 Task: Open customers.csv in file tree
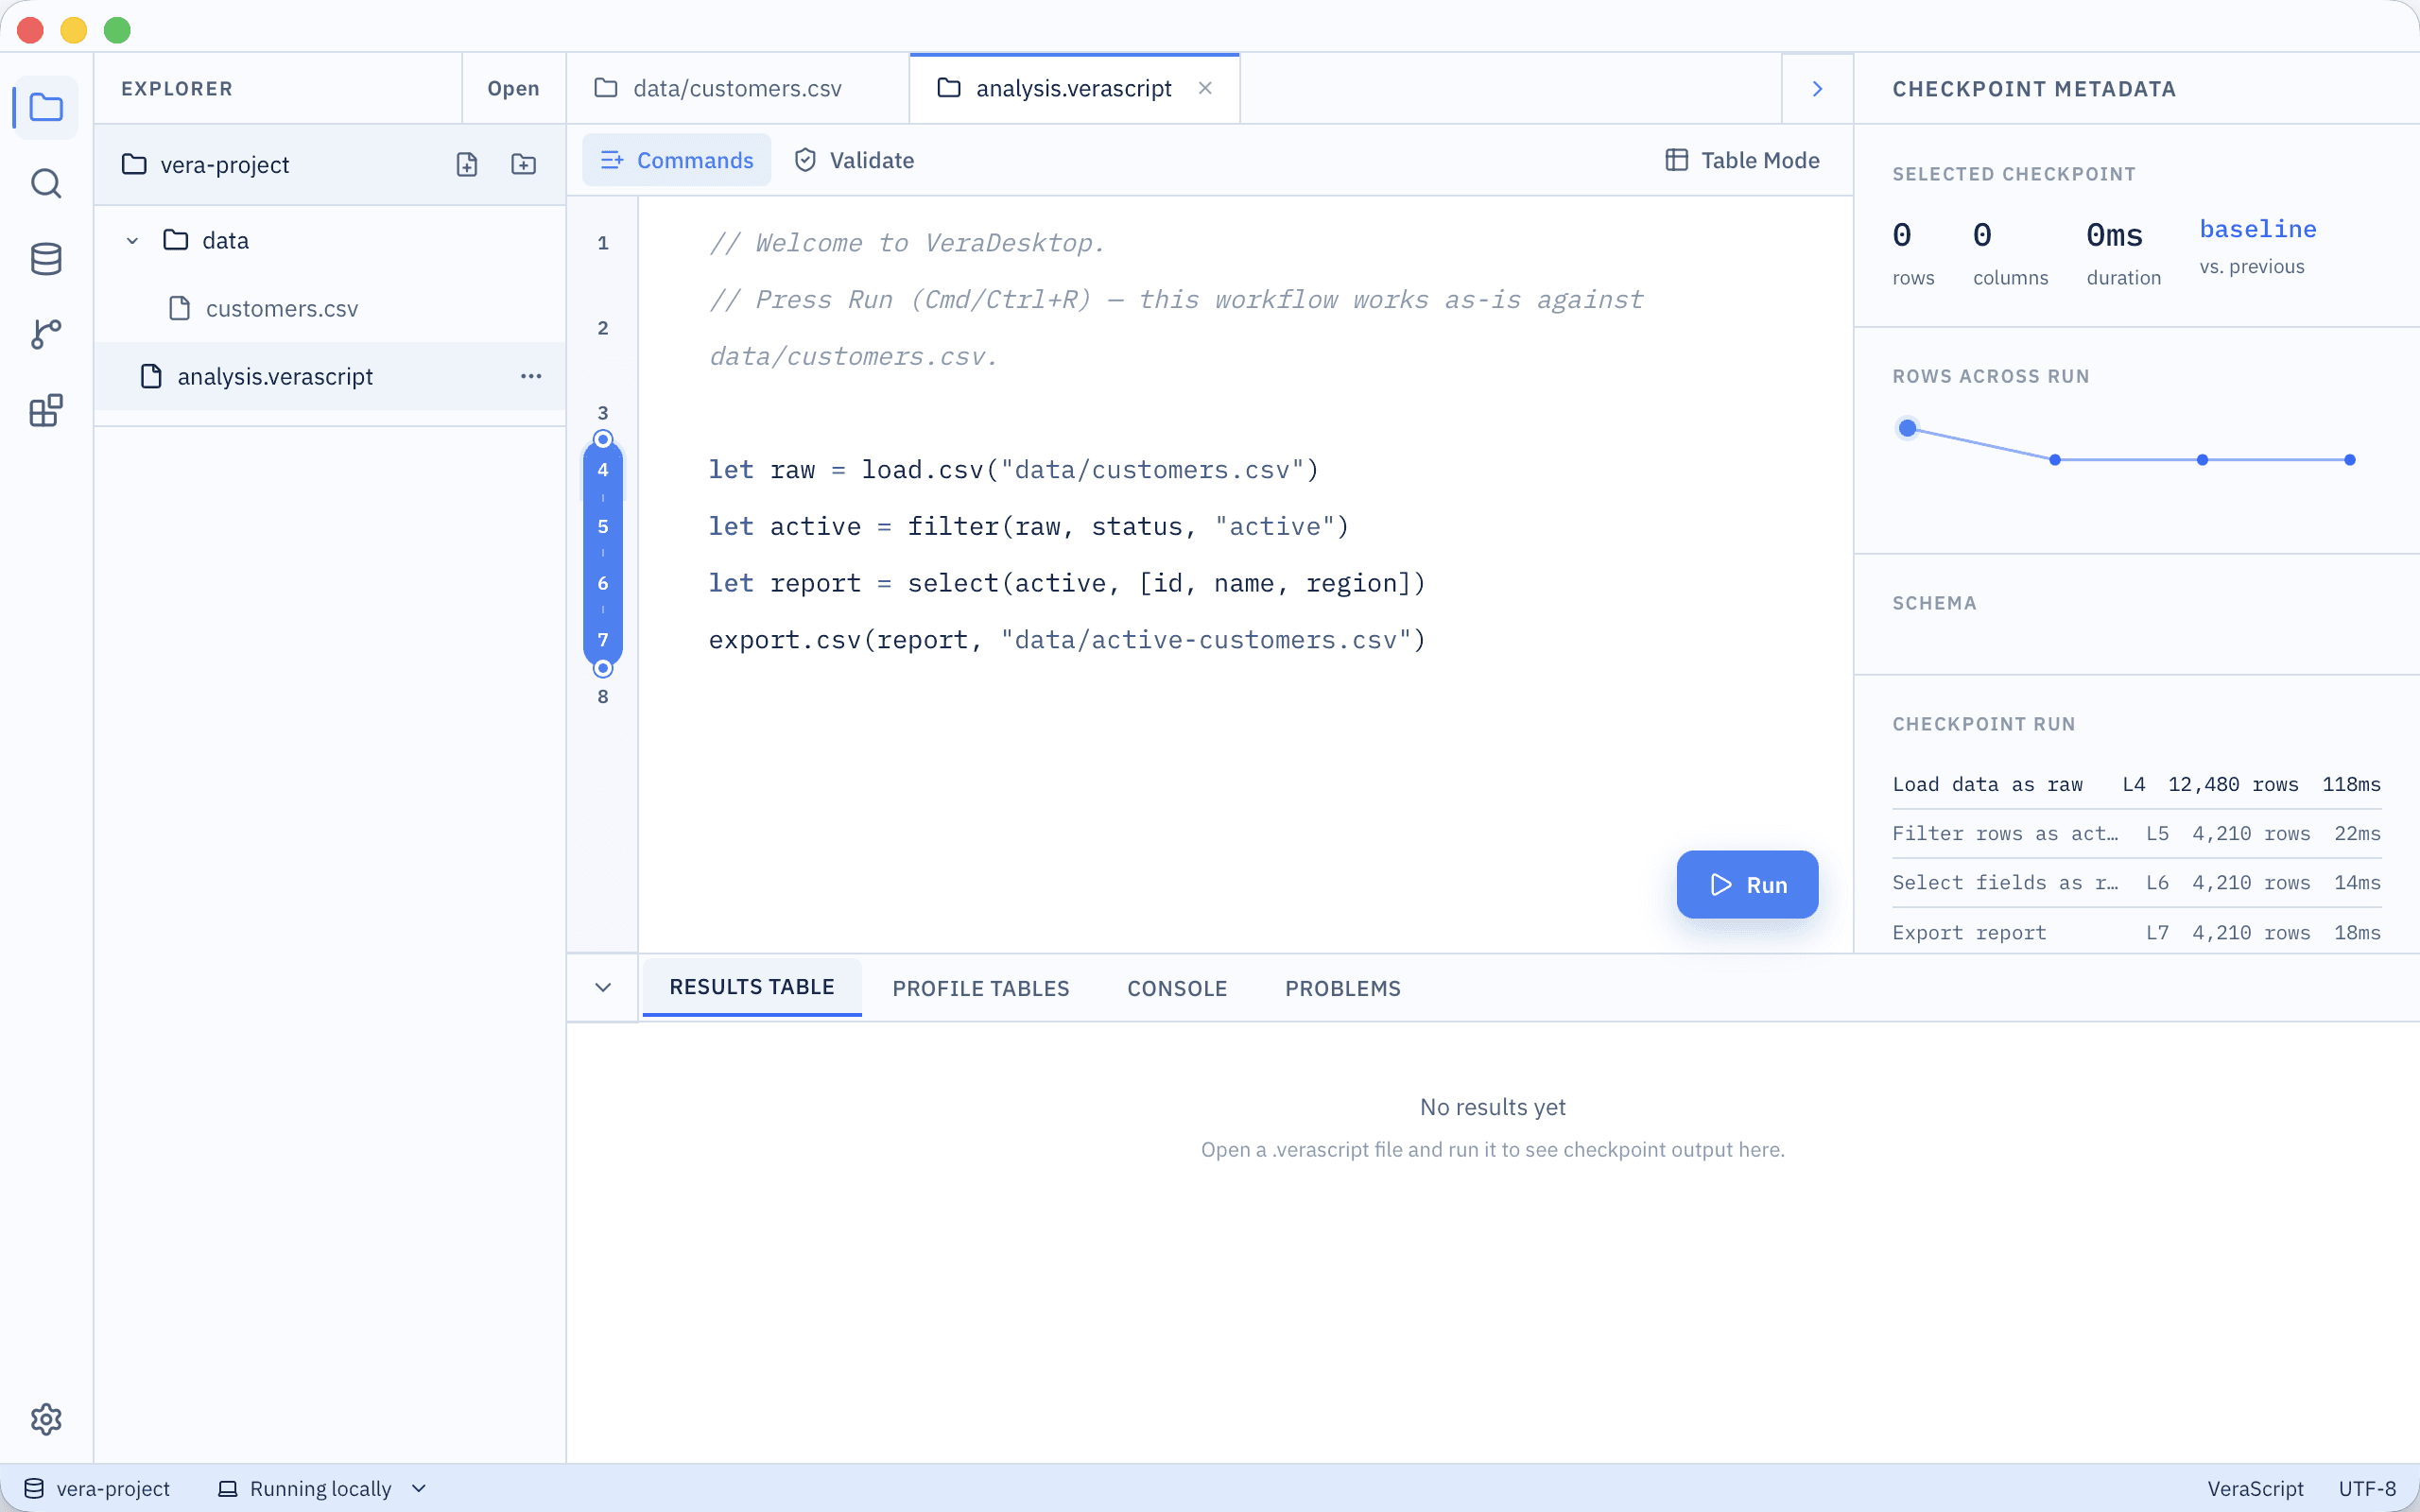(330, 308)
